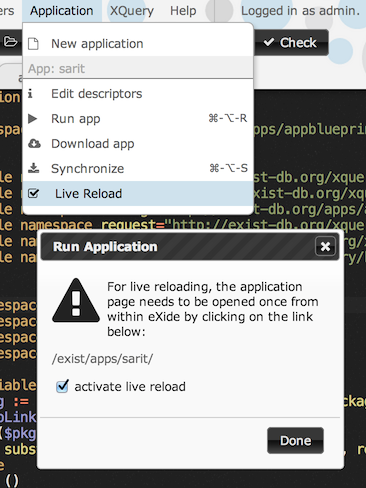Open the /exist/apps/sarit/ link
The height and width of the screenshot is (488, 366).
(103, 359)
